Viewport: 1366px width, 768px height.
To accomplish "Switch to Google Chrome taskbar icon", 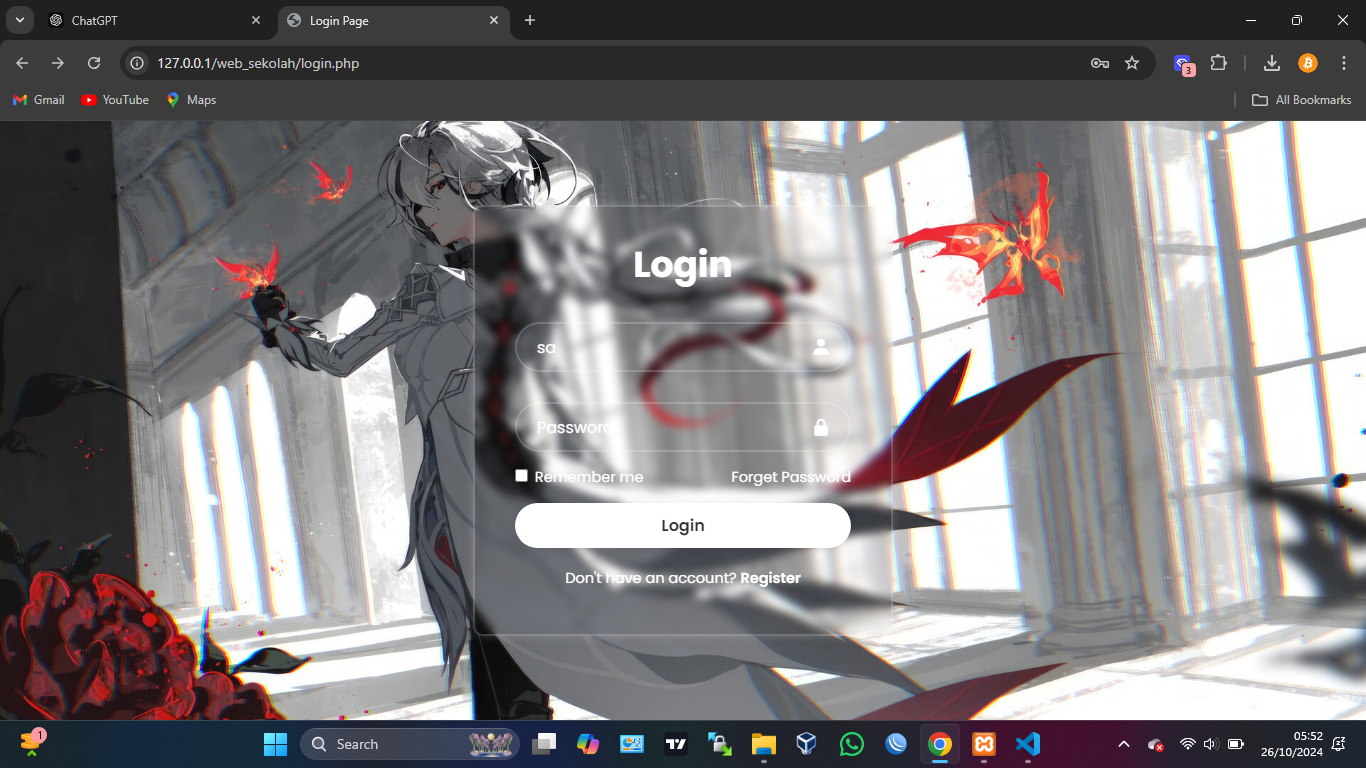I will pyautogui.click(x=939, y=744).
